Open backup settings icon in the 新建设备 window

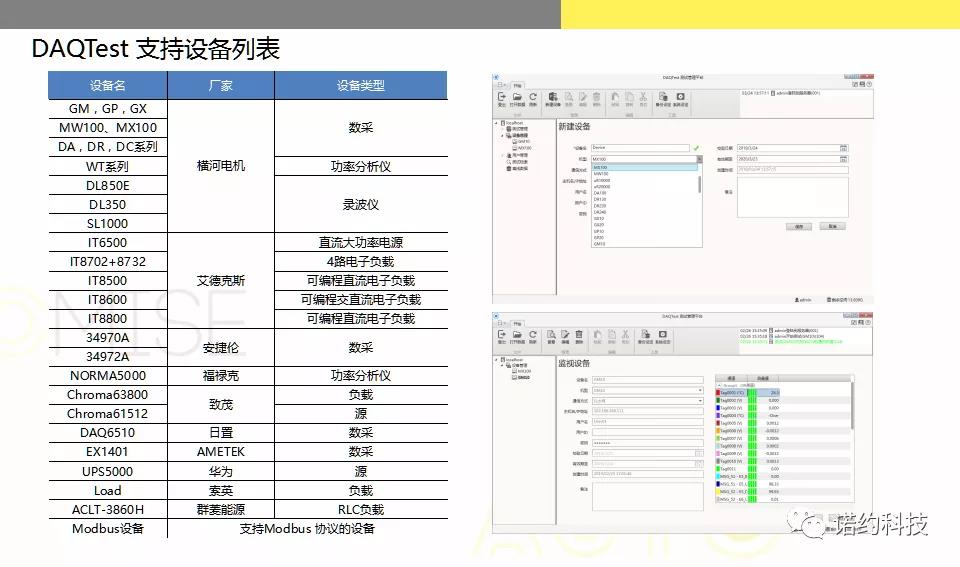coord(663,97)
